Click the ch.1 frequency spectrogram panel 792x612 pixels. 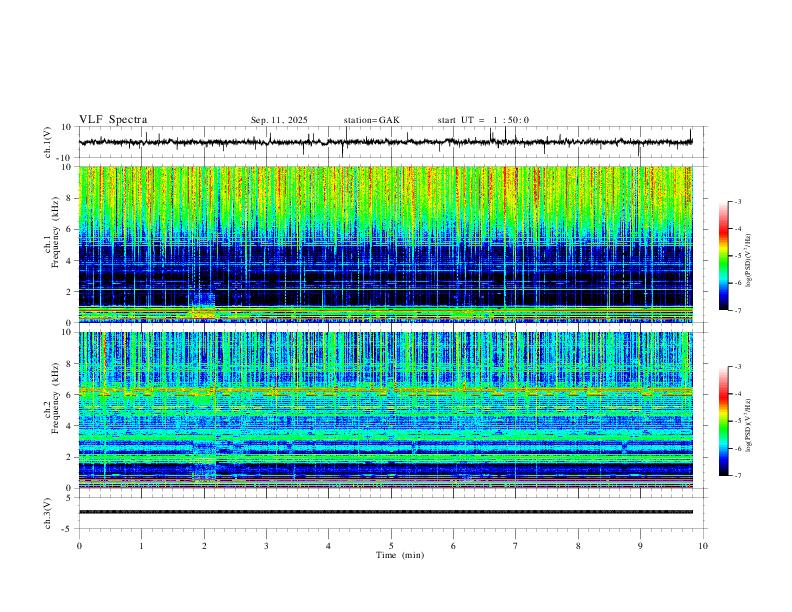pos(391,244)
